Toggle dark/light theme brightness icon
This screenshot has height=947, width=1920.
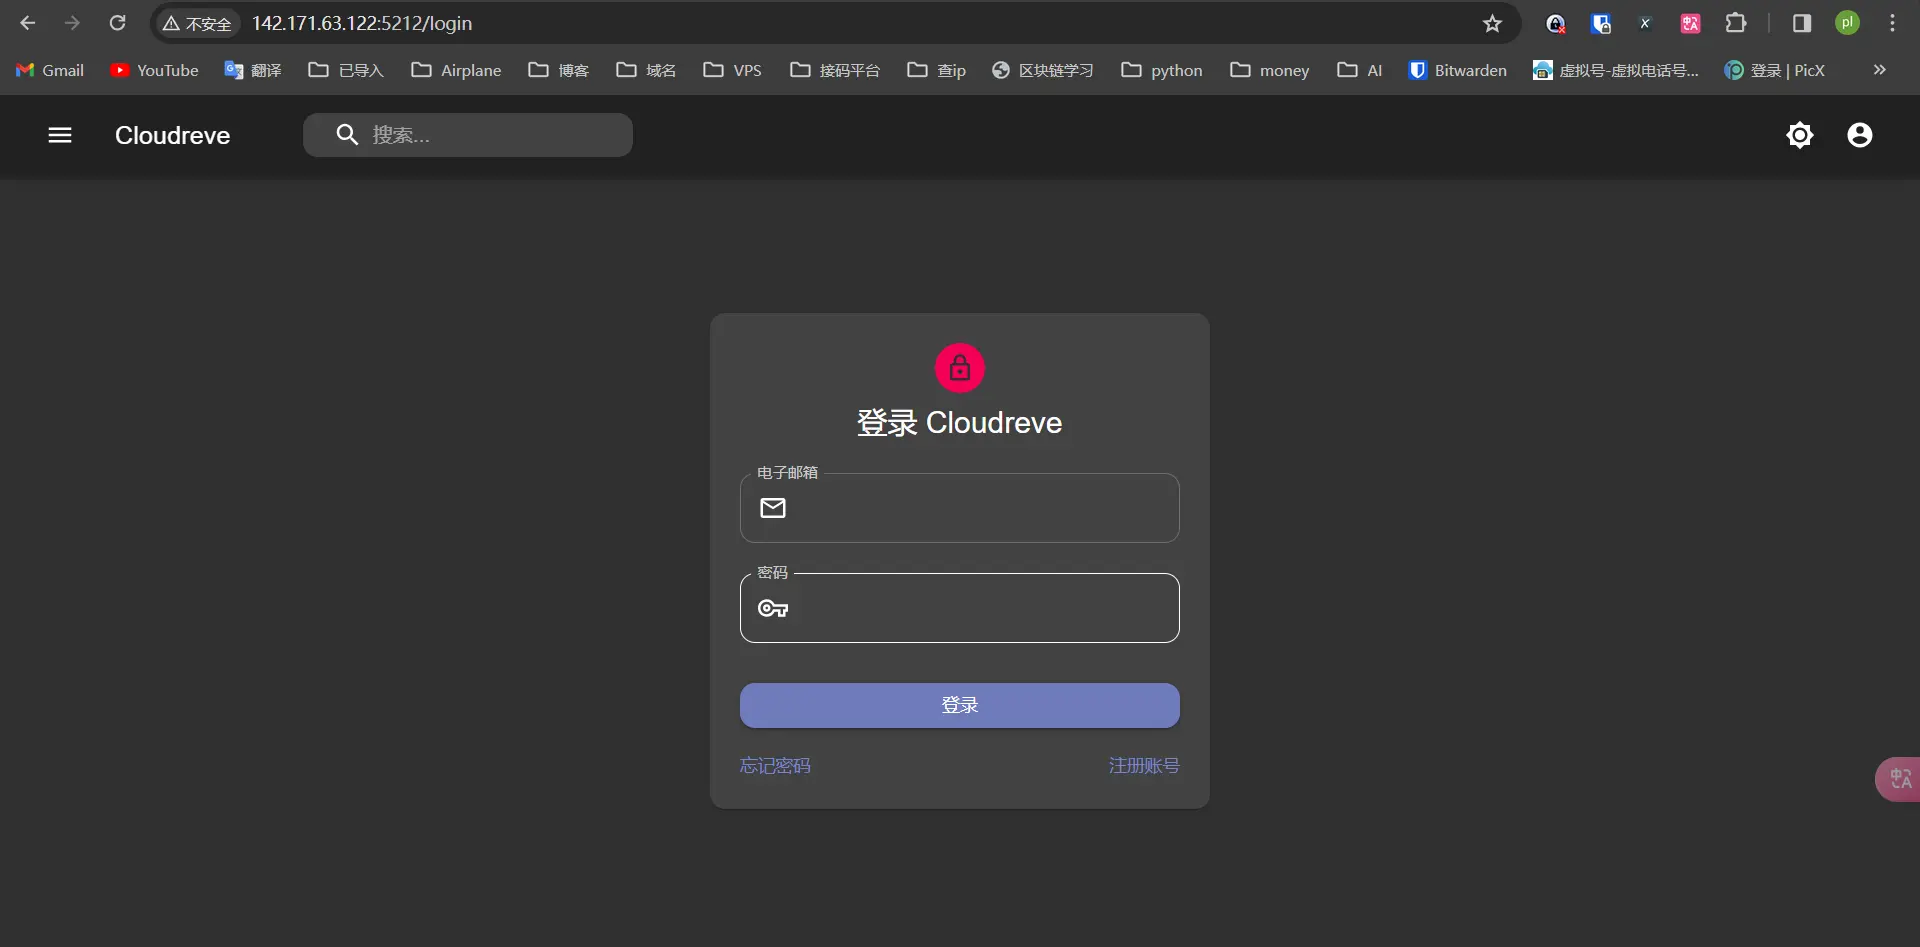[x=1800, y=135]
